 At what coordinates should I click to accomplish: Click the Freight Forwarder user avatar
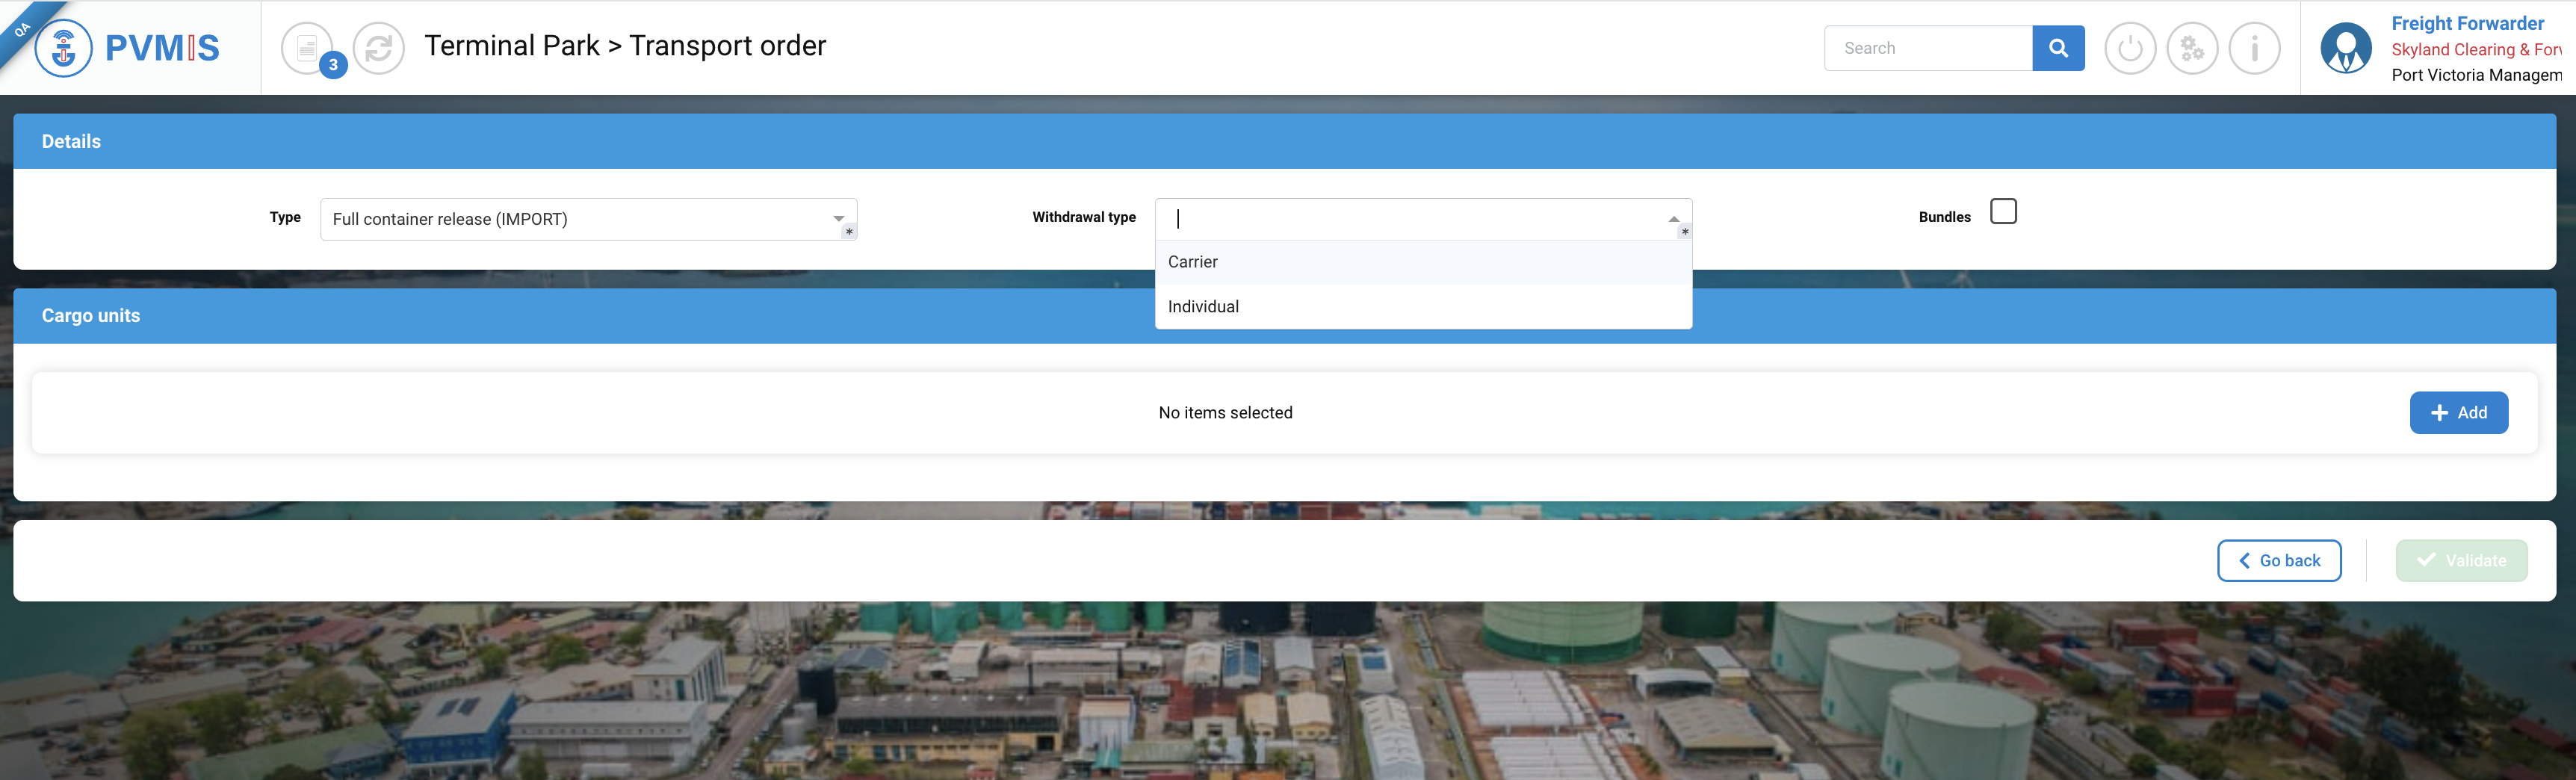click(2345, 48)
